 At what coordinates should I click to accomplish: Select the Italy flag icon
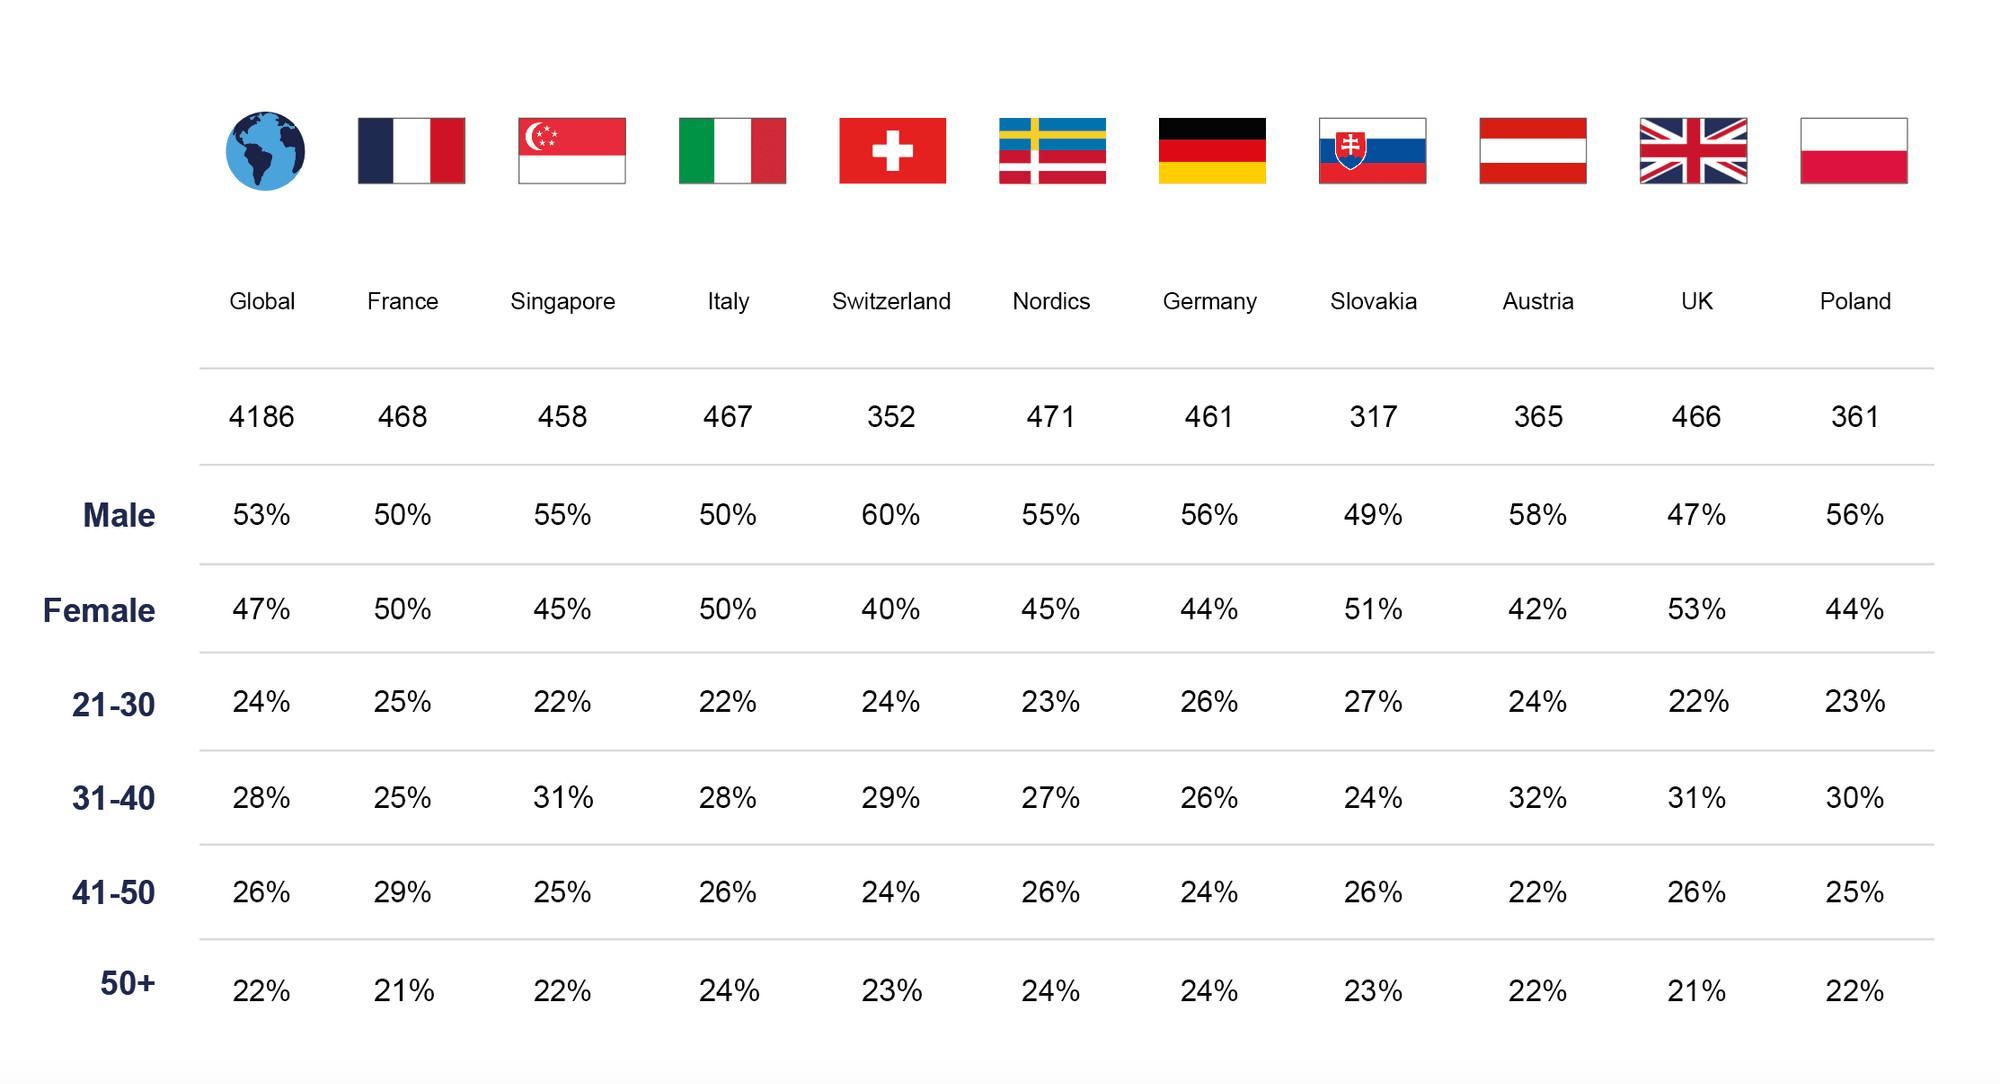732,151
